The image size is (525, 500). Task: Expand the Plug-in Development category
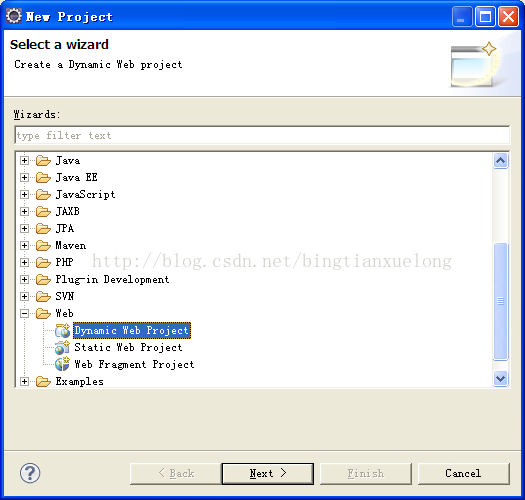click(24, 279)
